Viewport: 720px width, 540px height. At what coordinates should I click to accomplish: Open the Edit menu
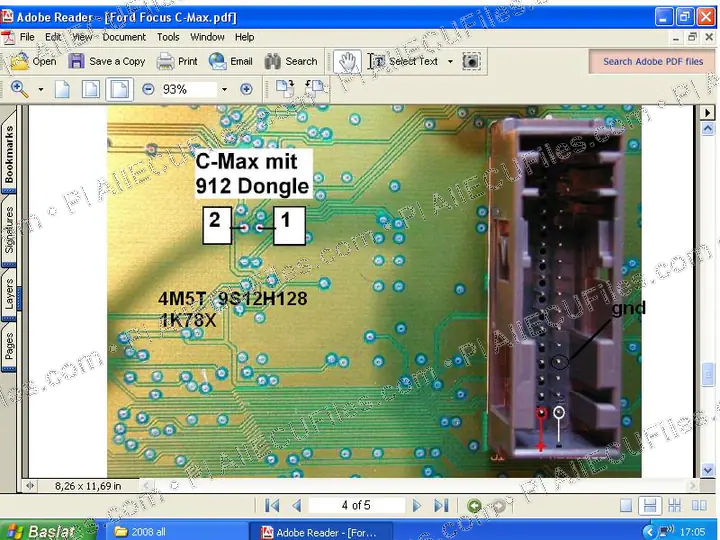[x=53, y=37]
